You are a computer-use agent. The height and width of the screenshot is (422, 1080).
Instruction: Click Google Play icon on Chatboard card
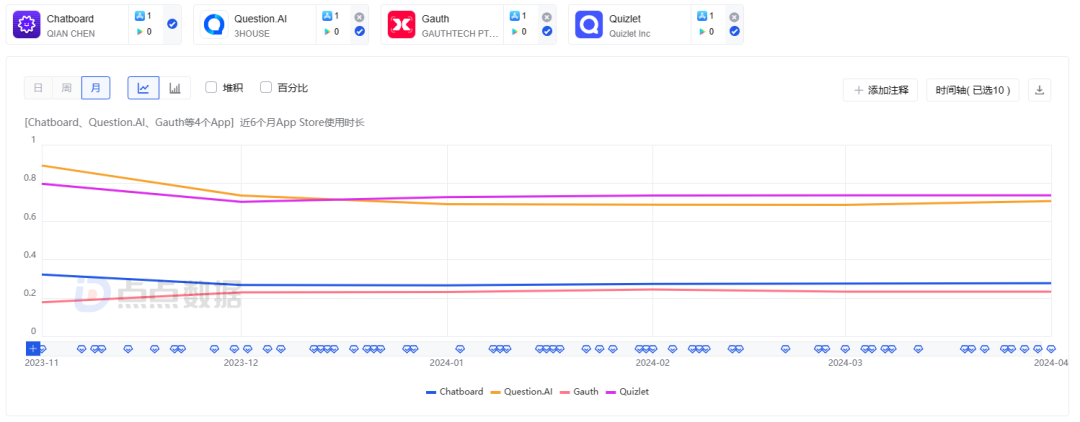point(140,32)
